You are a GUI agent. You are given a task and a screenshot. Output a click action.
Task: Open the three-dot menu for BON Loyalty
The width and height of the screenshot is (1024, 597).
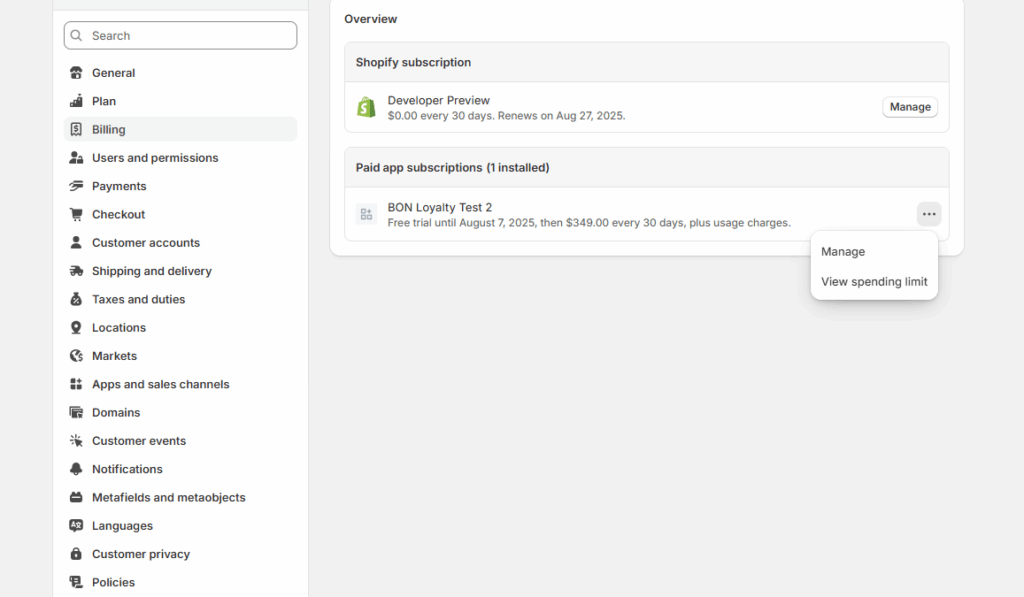click(x=929, y=214)
